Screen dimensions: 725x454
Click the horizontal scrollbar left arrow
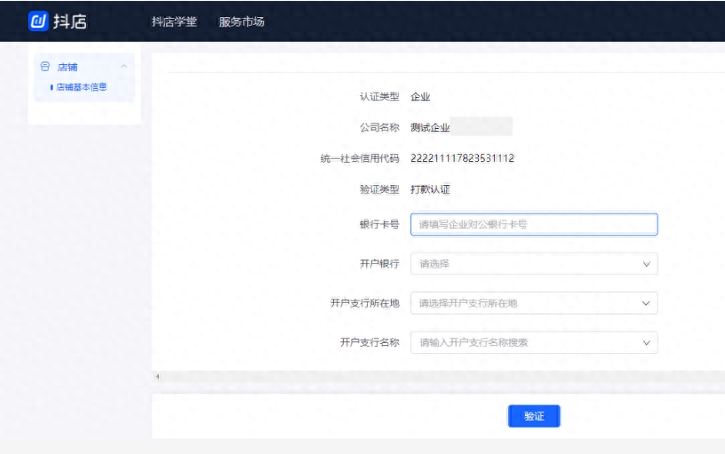point(158,376)
